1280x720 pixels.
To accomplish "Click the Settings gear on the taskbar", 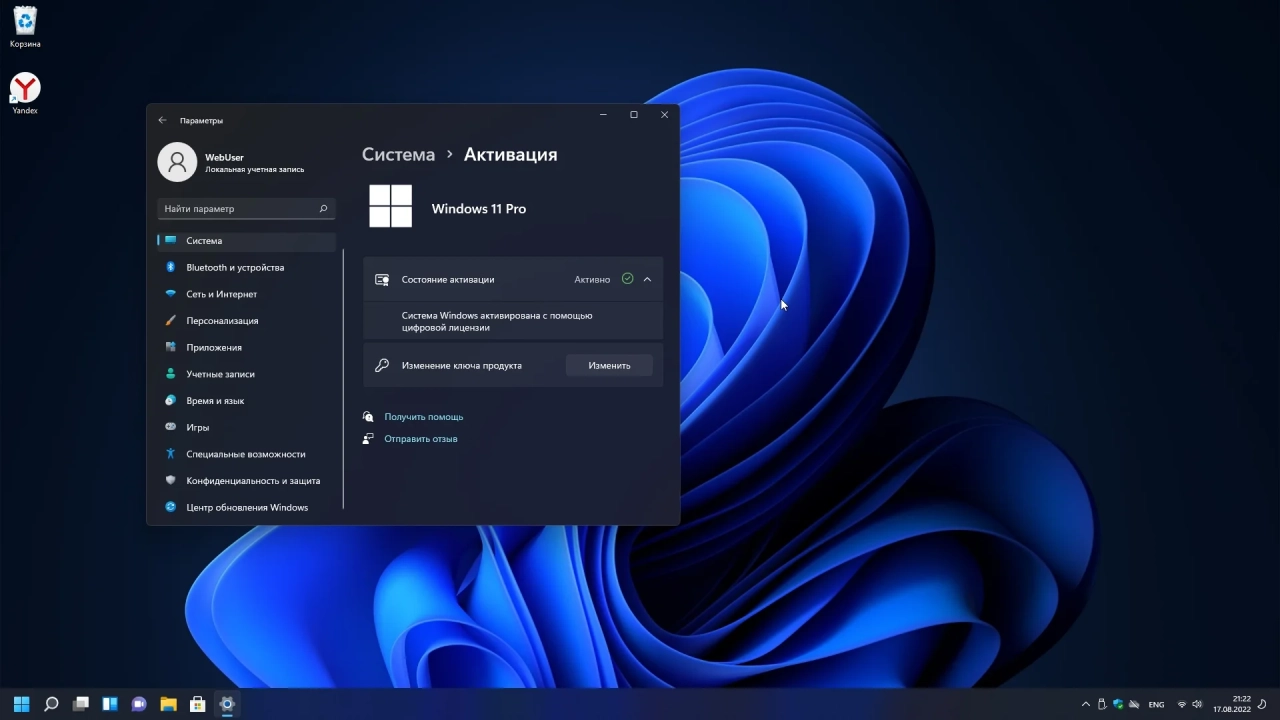I will (227, 704).
